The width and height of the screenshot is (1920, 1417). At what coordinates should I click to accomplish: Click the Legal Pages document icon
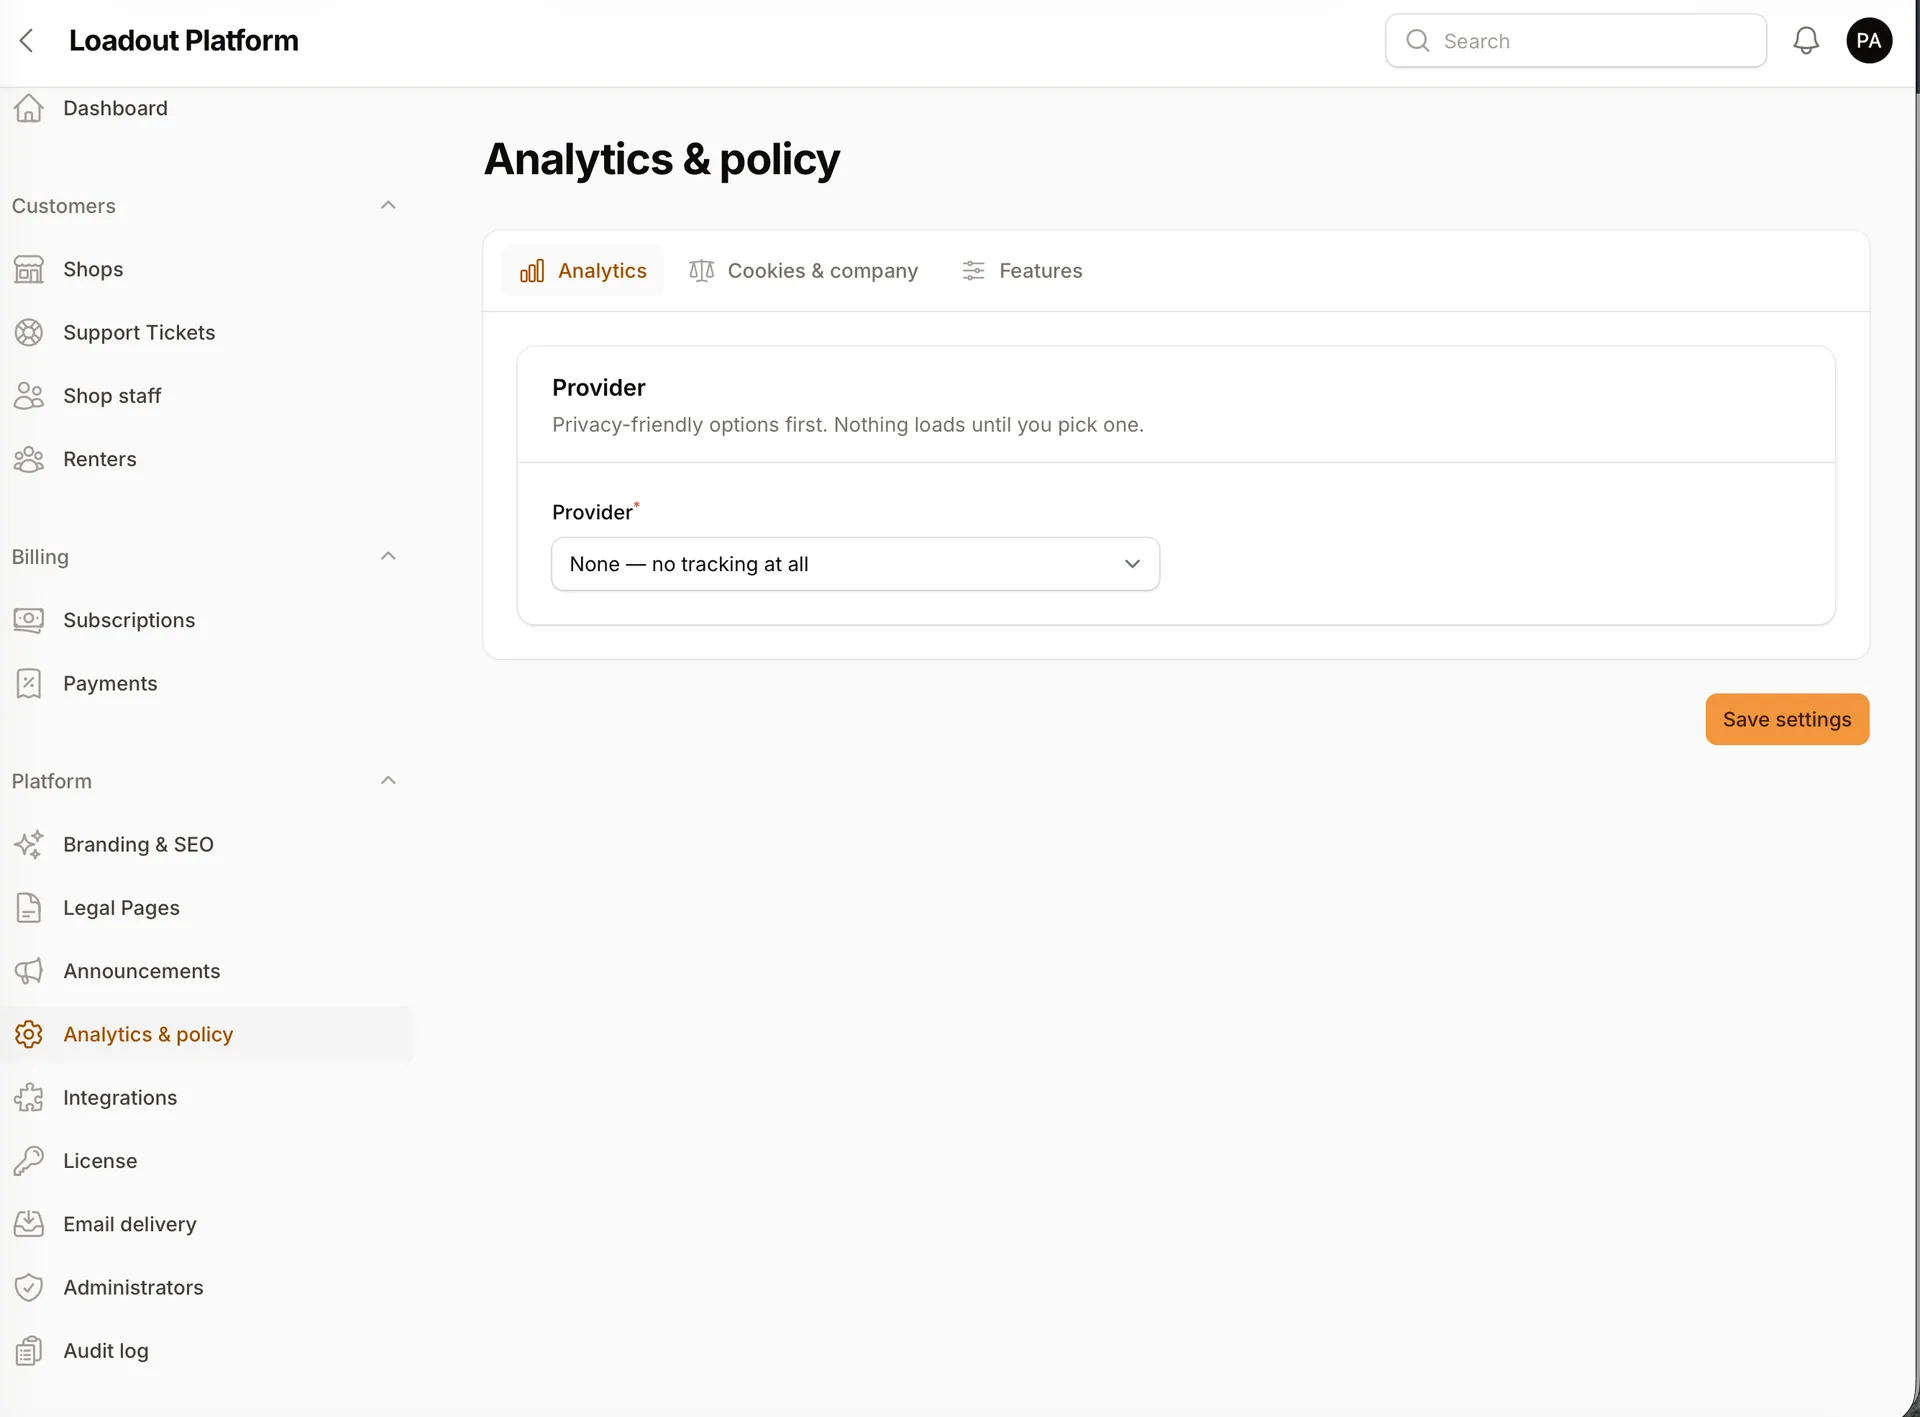click(29, 908)
